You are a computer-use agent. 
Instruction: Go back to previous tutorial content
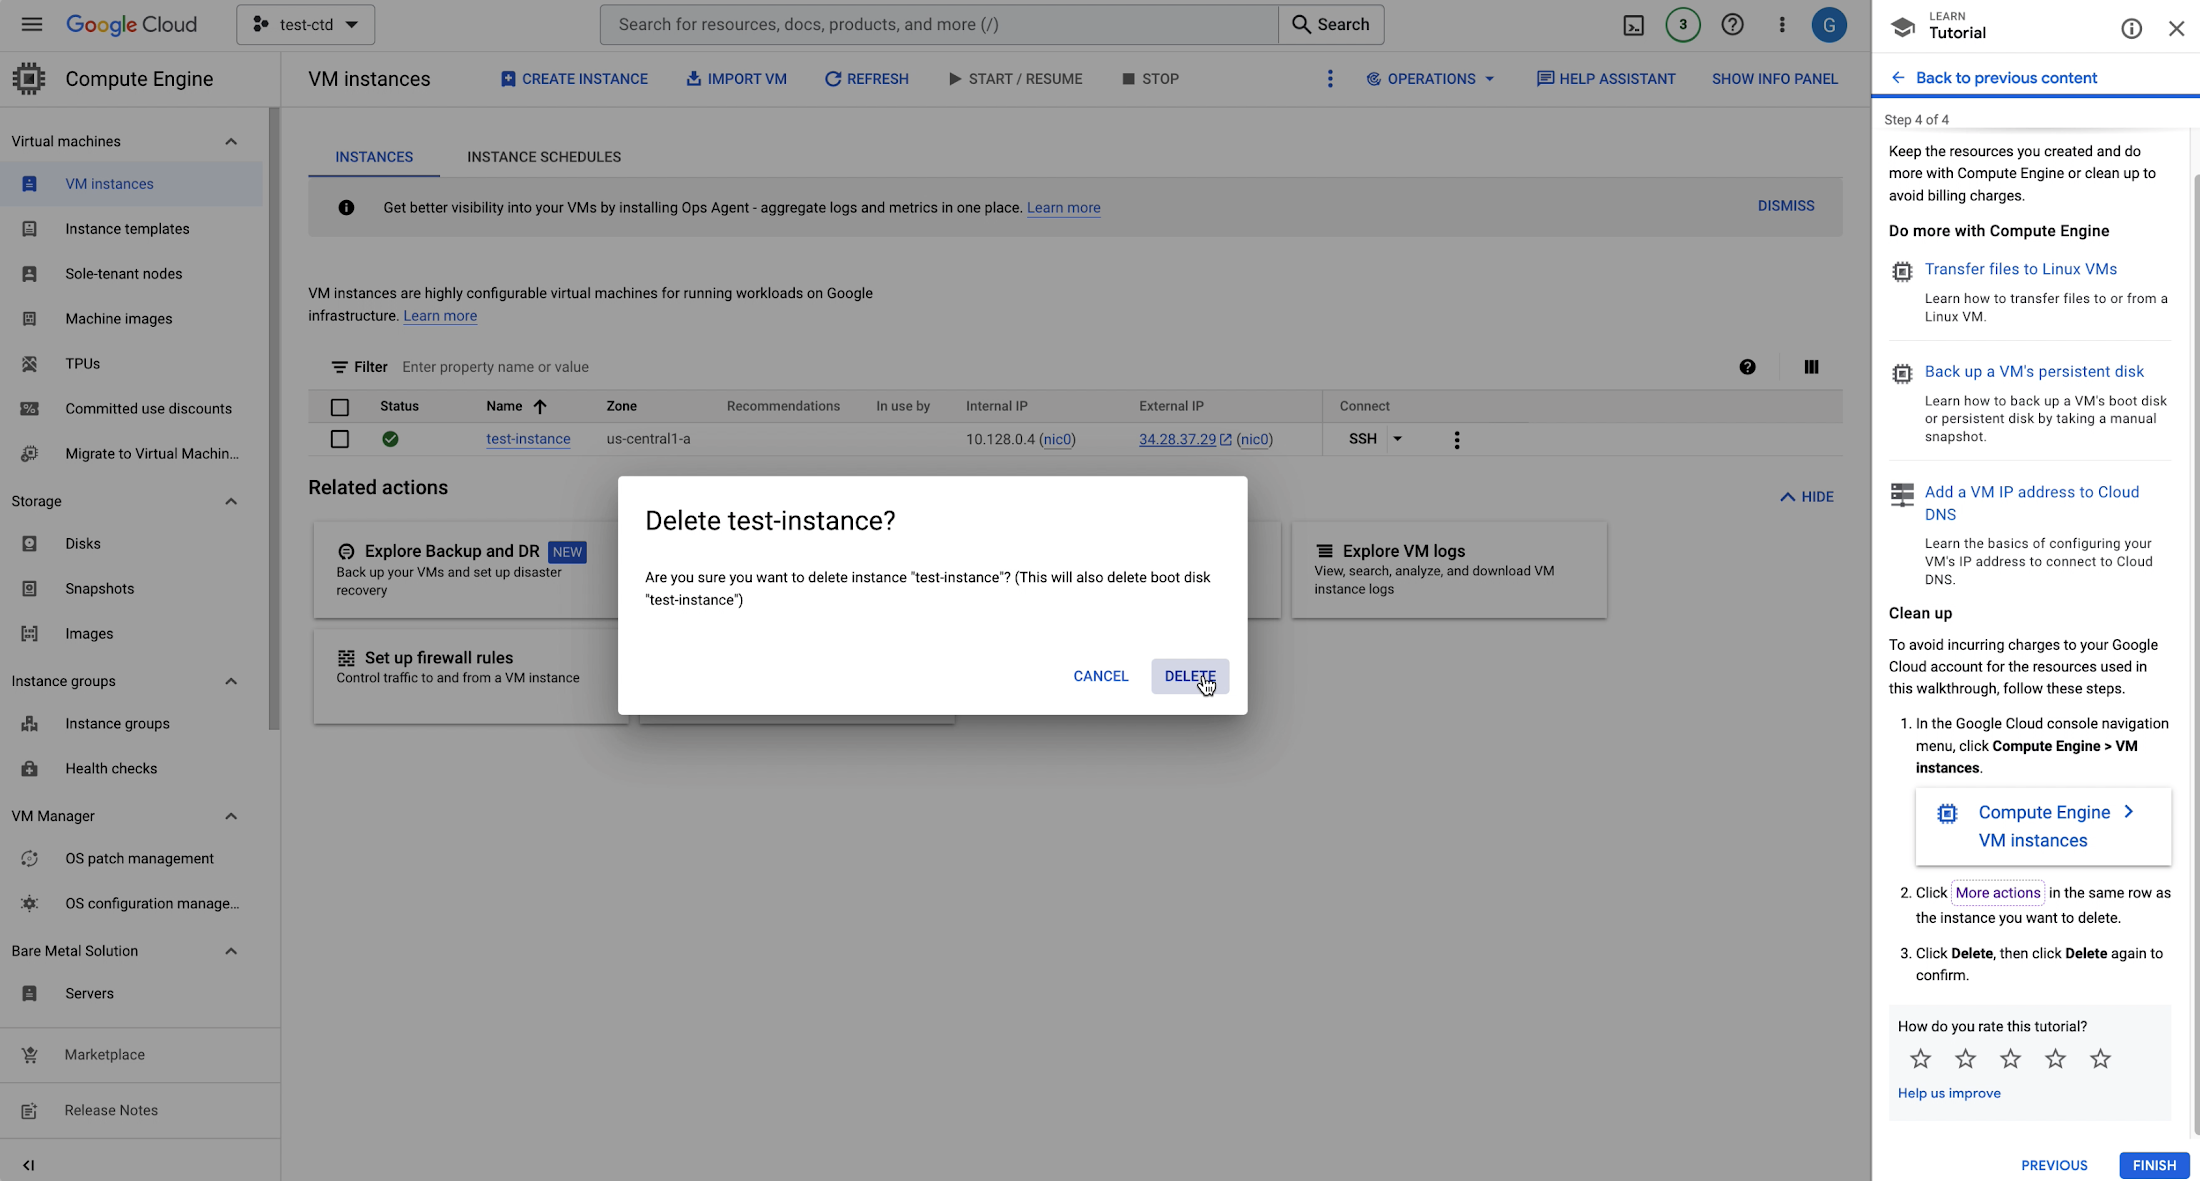click(1994, 78)
